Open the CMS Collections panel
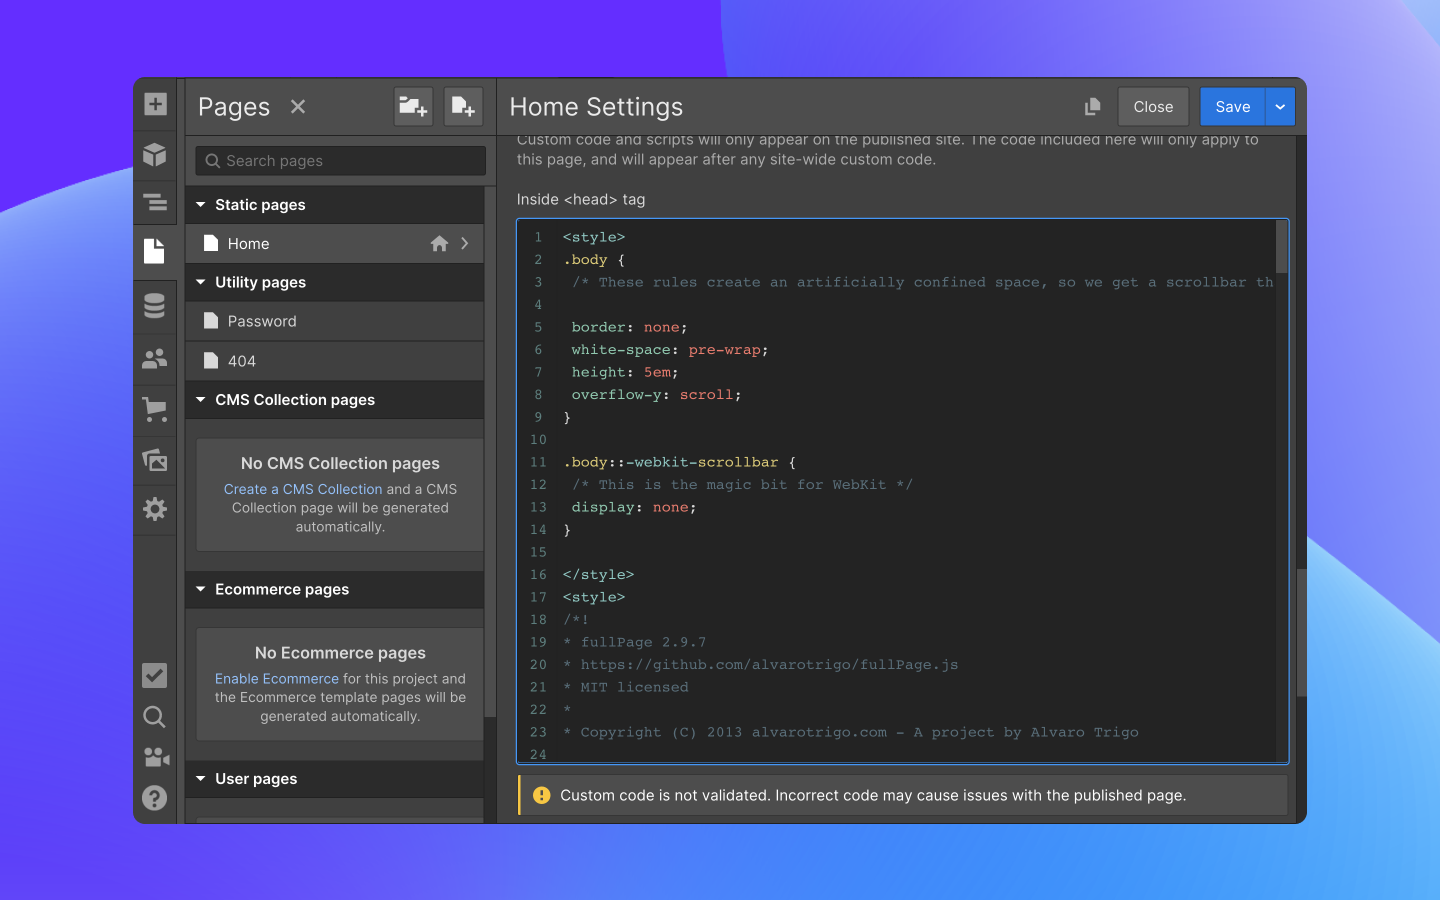1440x900 pixels. pyautogui.click(x=155, y=306)
